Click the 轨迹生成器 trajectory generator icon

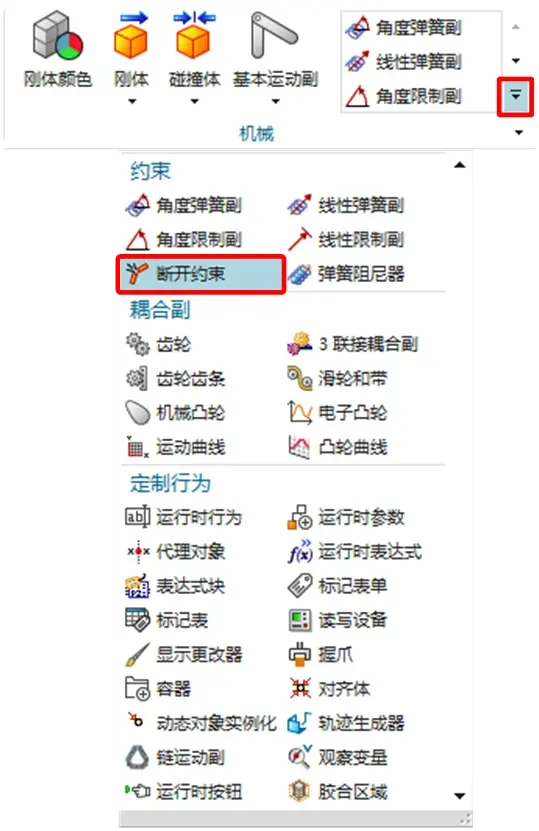click(299, 723)
